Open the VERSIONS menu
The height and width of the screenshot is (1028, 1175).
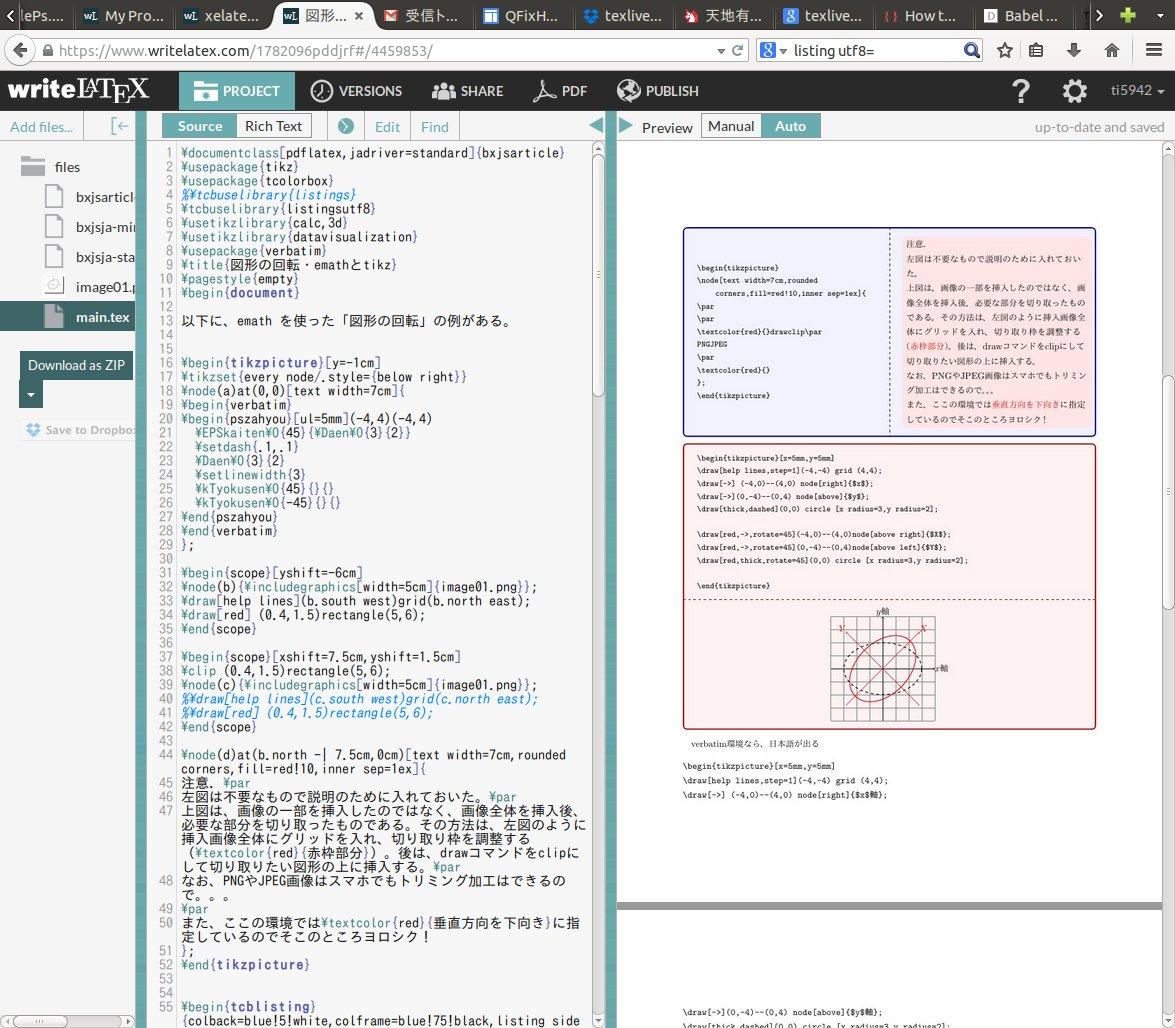(x=357, y=91)
